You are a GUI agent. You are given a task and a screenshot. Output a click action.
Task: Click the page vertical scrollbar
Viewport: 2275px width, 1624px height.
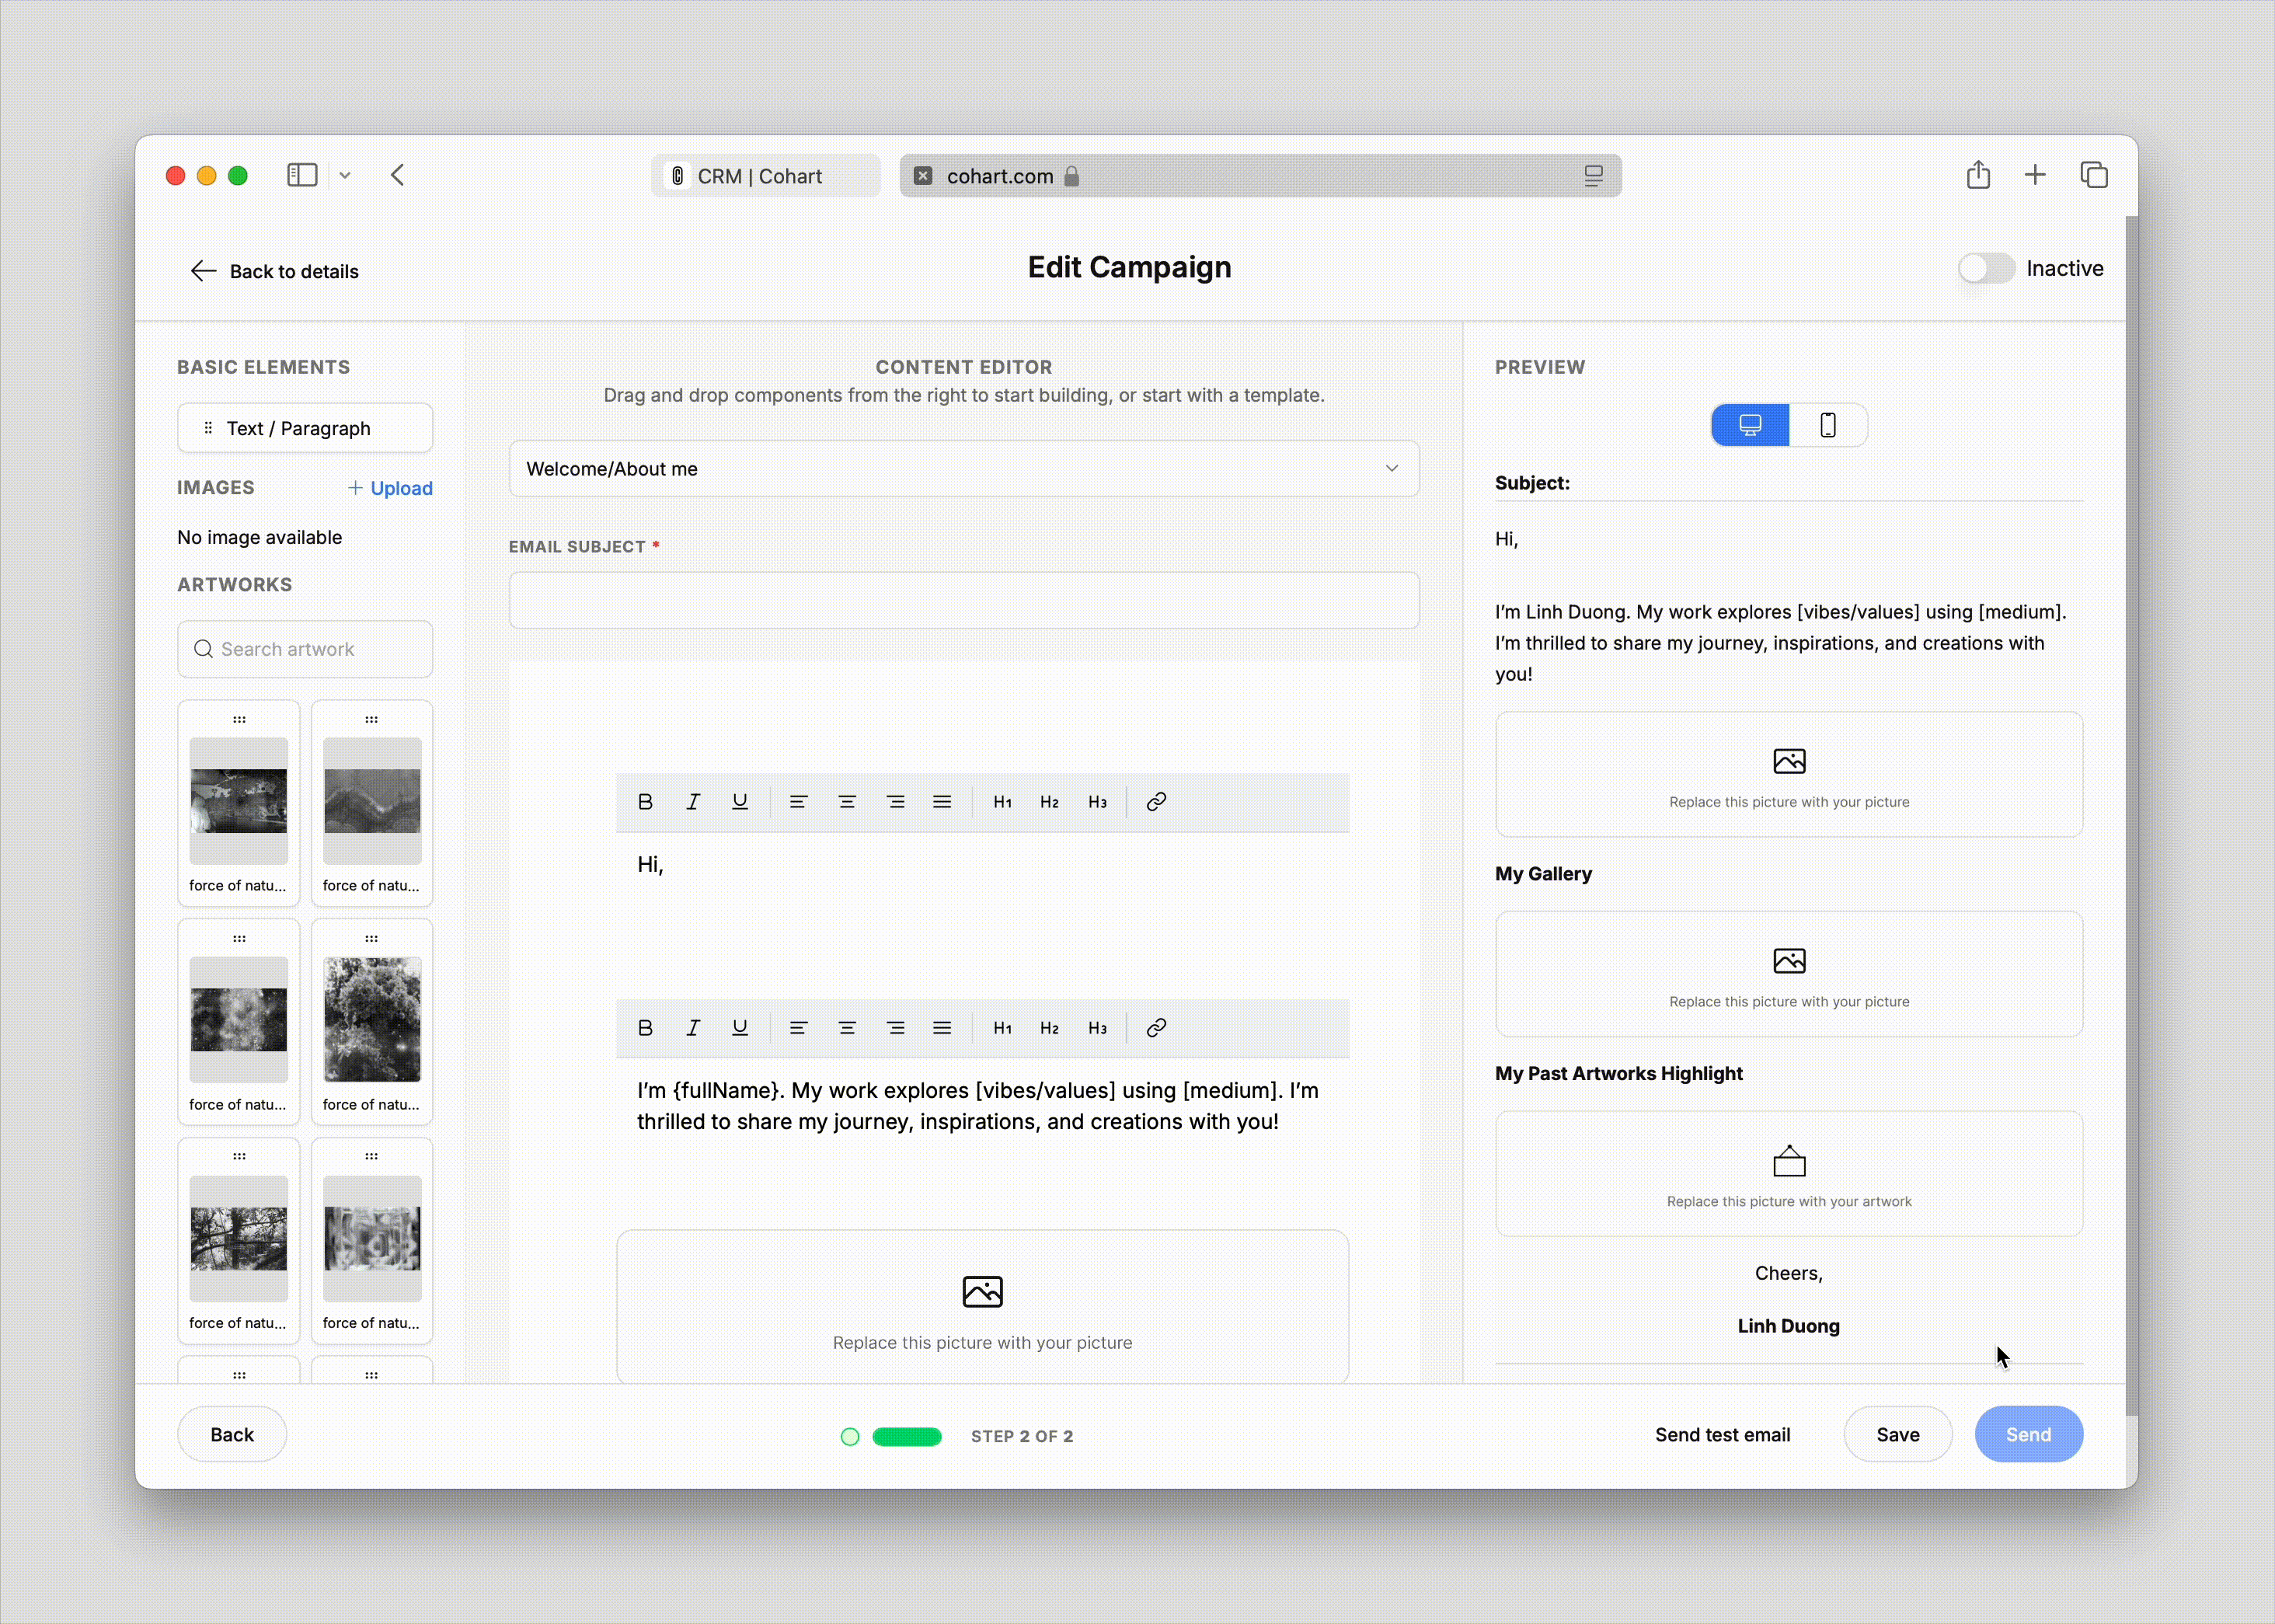[2132, 816]
